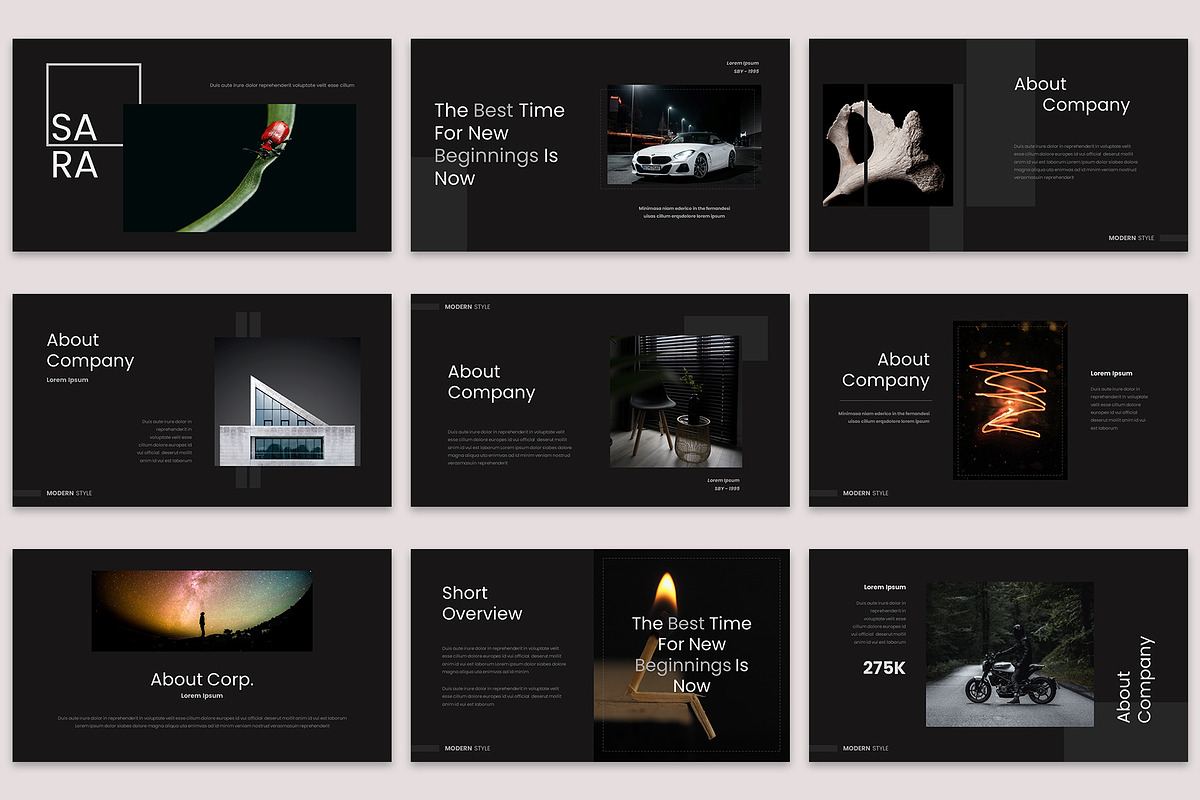The image size is (1200, 800).
Task: Click the 'MODERN STYLE' label on the motorcycle slide
Action: coord(866,748)
